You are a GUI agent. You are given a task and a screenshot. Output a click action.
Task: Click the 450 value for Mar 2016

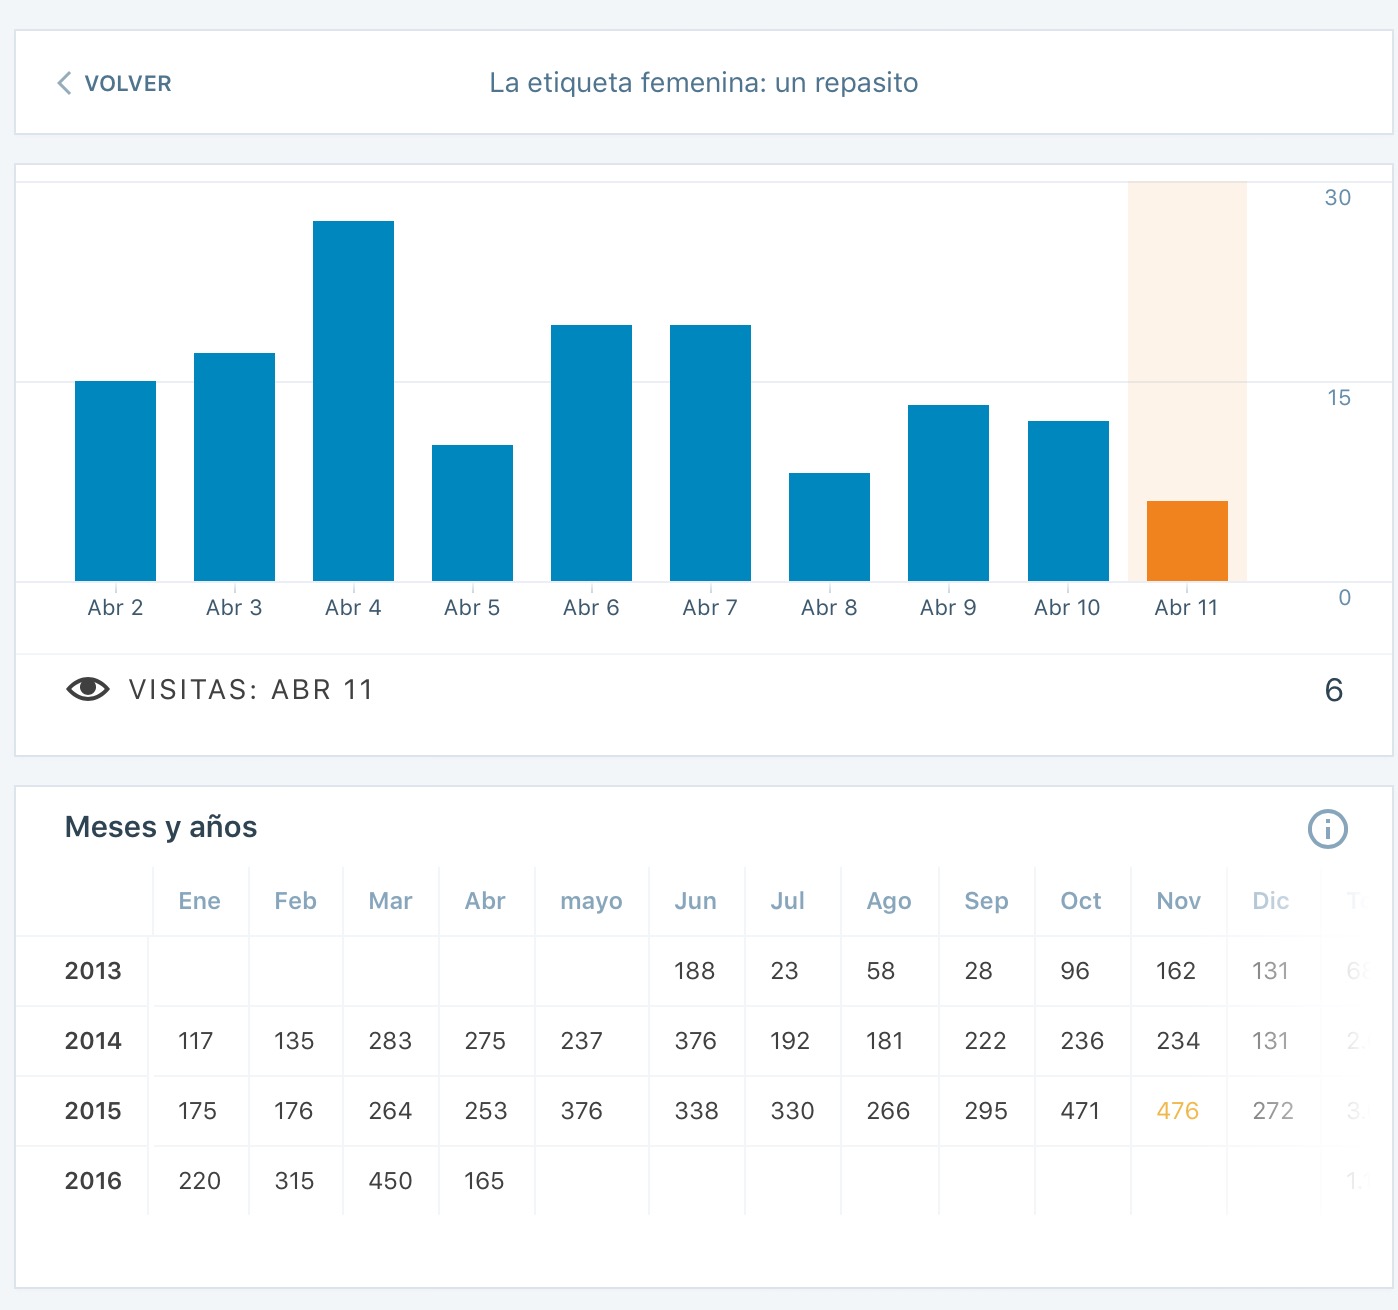click(390, 1181)
